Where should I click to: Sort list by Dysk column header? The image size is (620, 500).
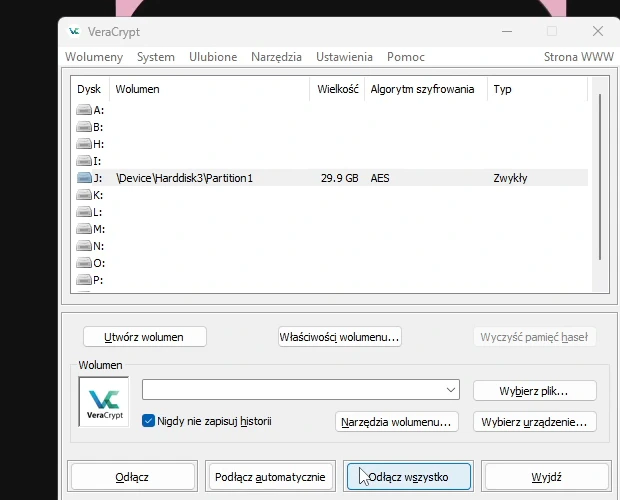[89, 89]
